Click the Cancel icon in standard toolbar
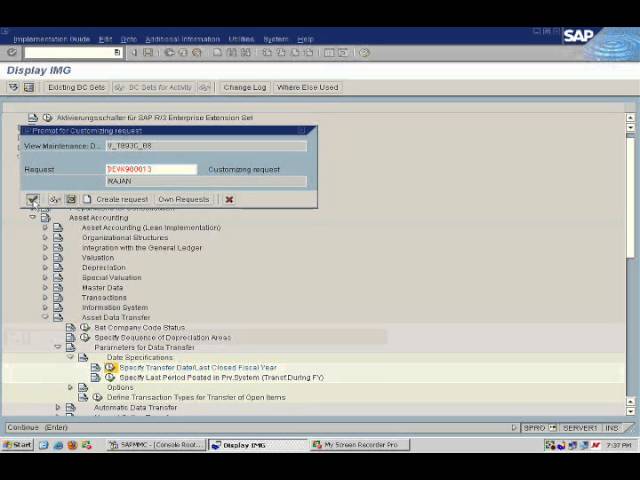This screenshot has height=480, width=640. [x=197, y=52]
